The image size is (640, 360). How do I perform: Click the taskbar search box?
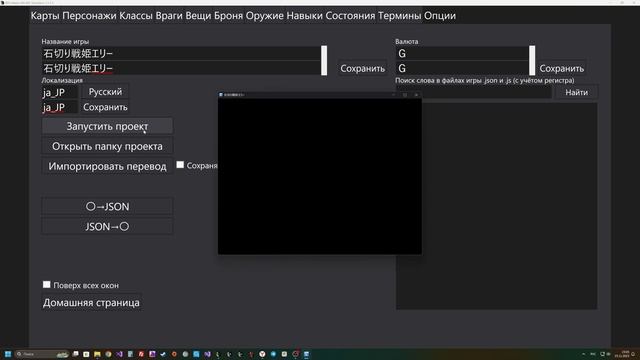coord(42,354)
